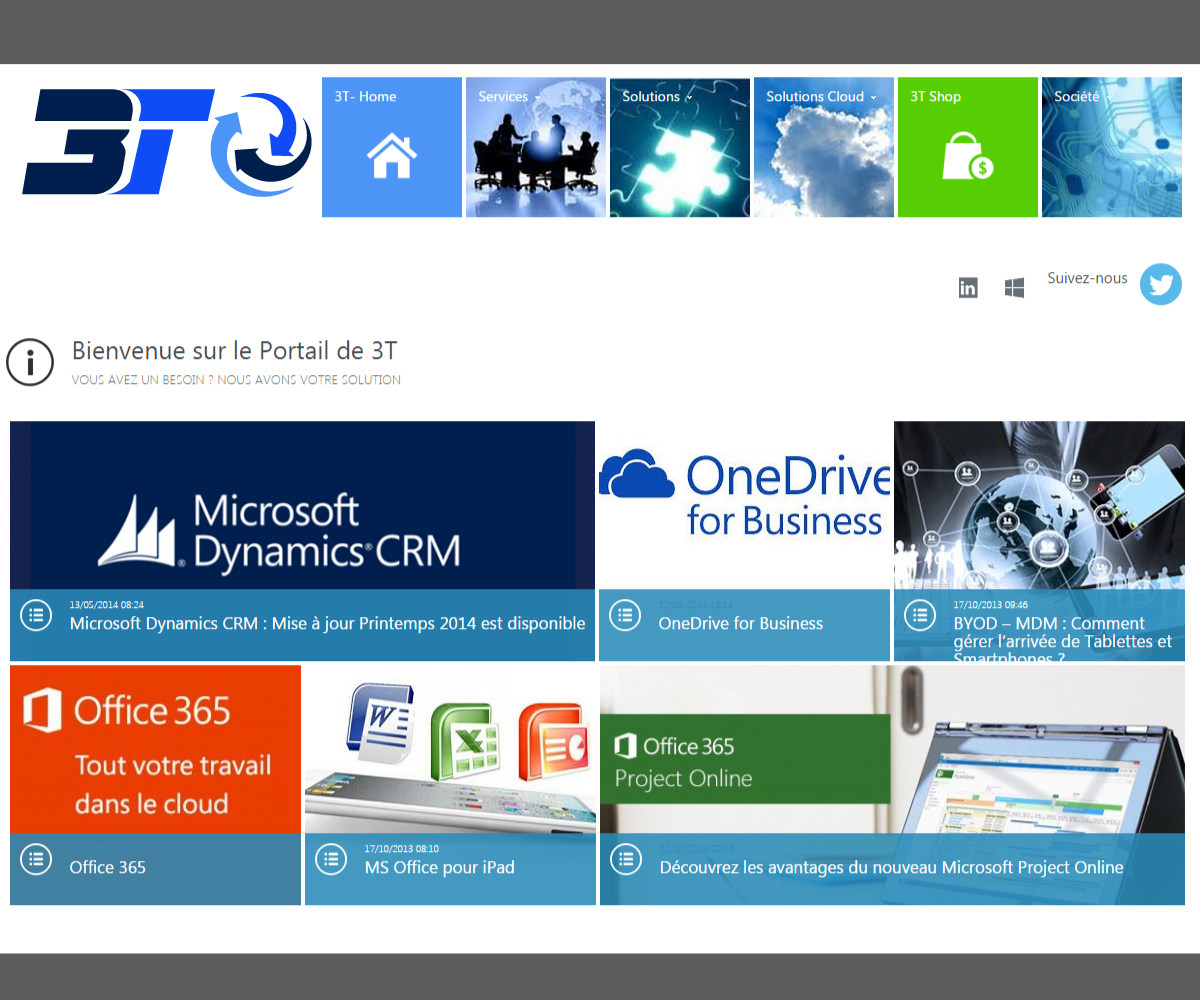Click list icon beside OneDrive for Business title

(x=625, y=615)
